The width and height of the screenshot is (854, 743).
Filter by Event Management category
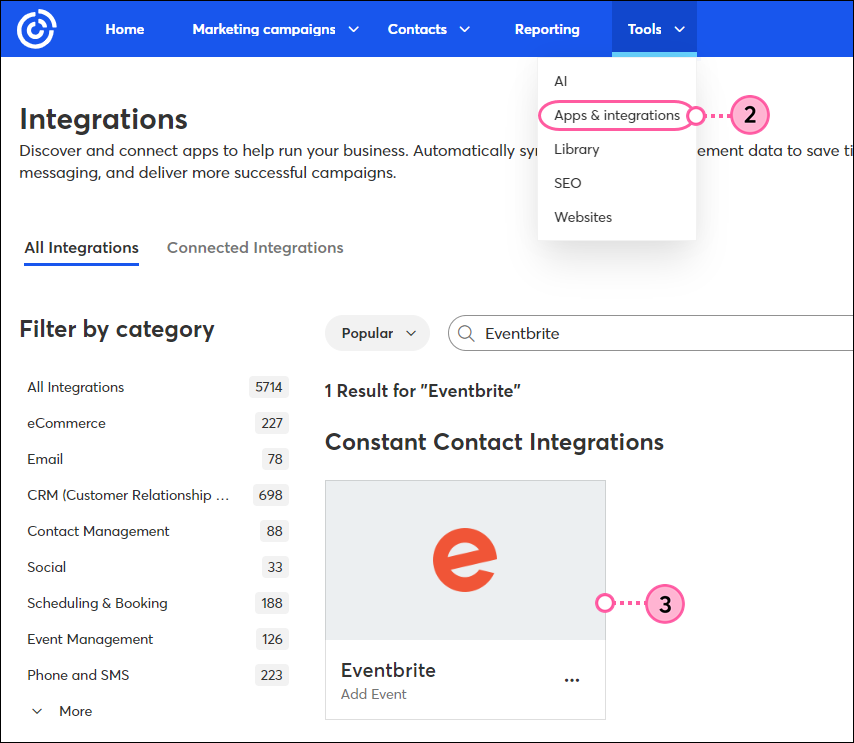(90, 639)
